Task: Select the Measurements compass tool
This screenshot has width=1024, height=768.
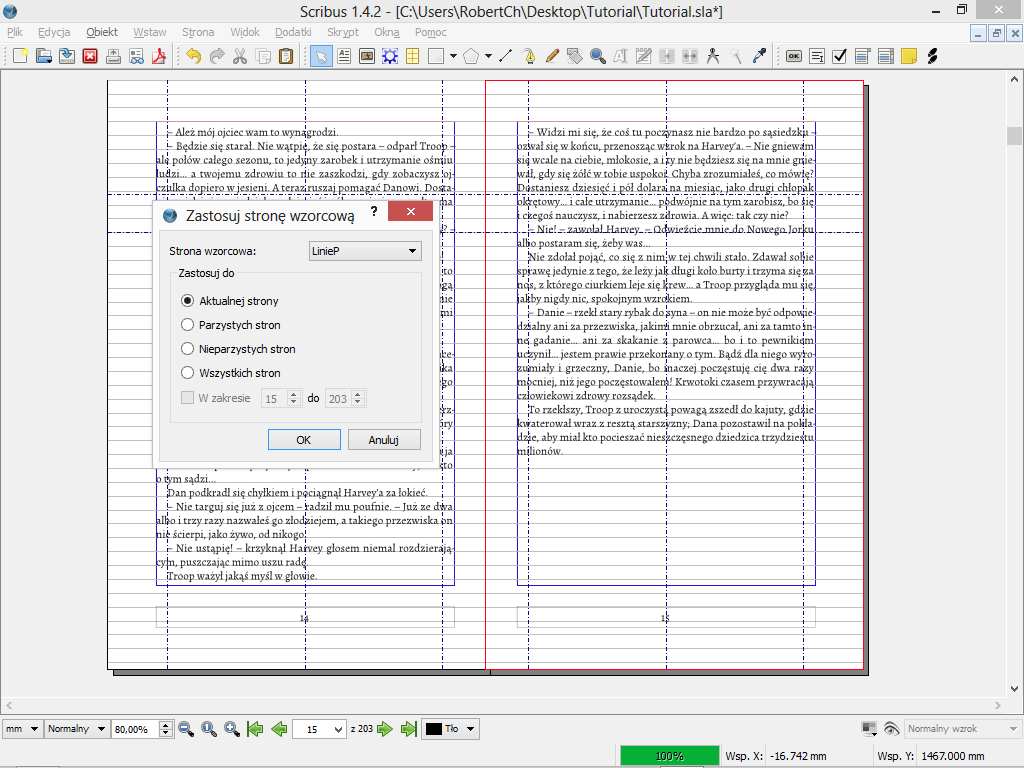Action: click(x=713, y=56)
